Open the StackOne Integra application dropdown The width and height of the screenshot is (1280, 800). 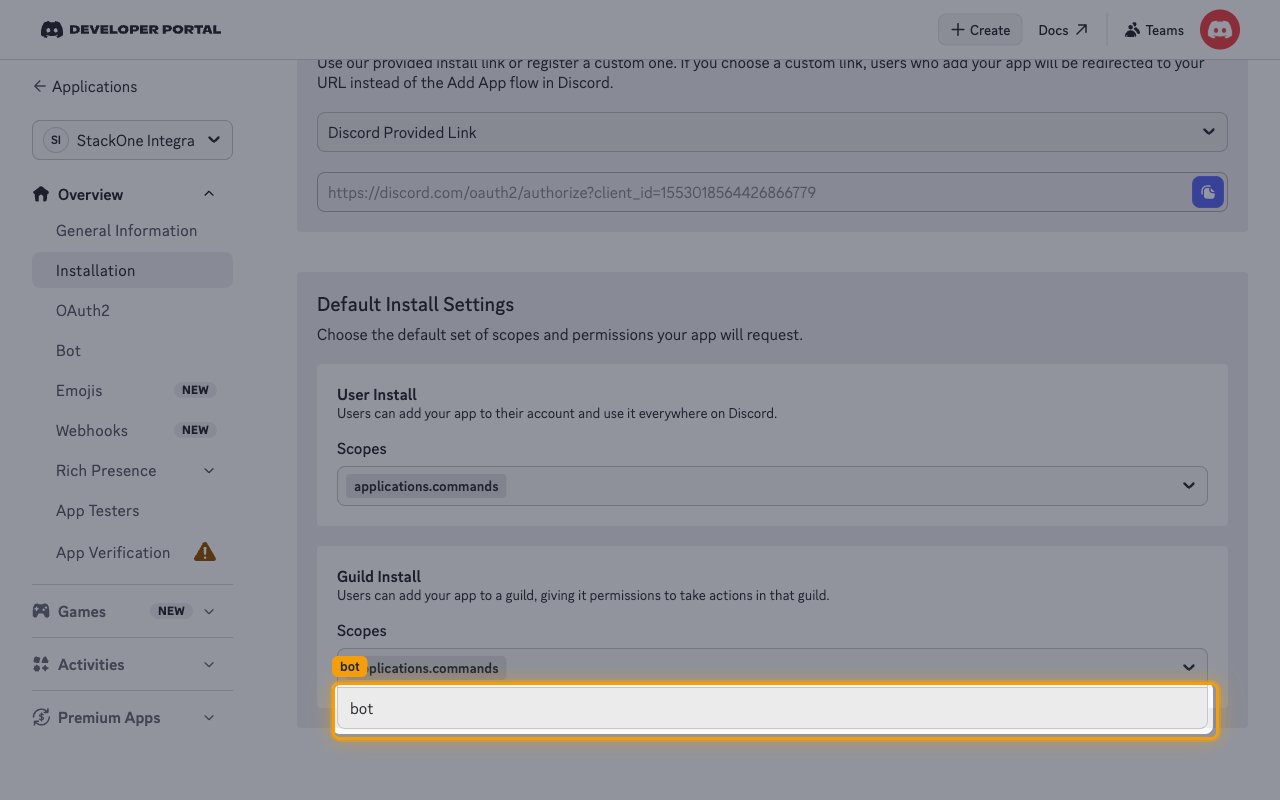click(x=132, y=141)
